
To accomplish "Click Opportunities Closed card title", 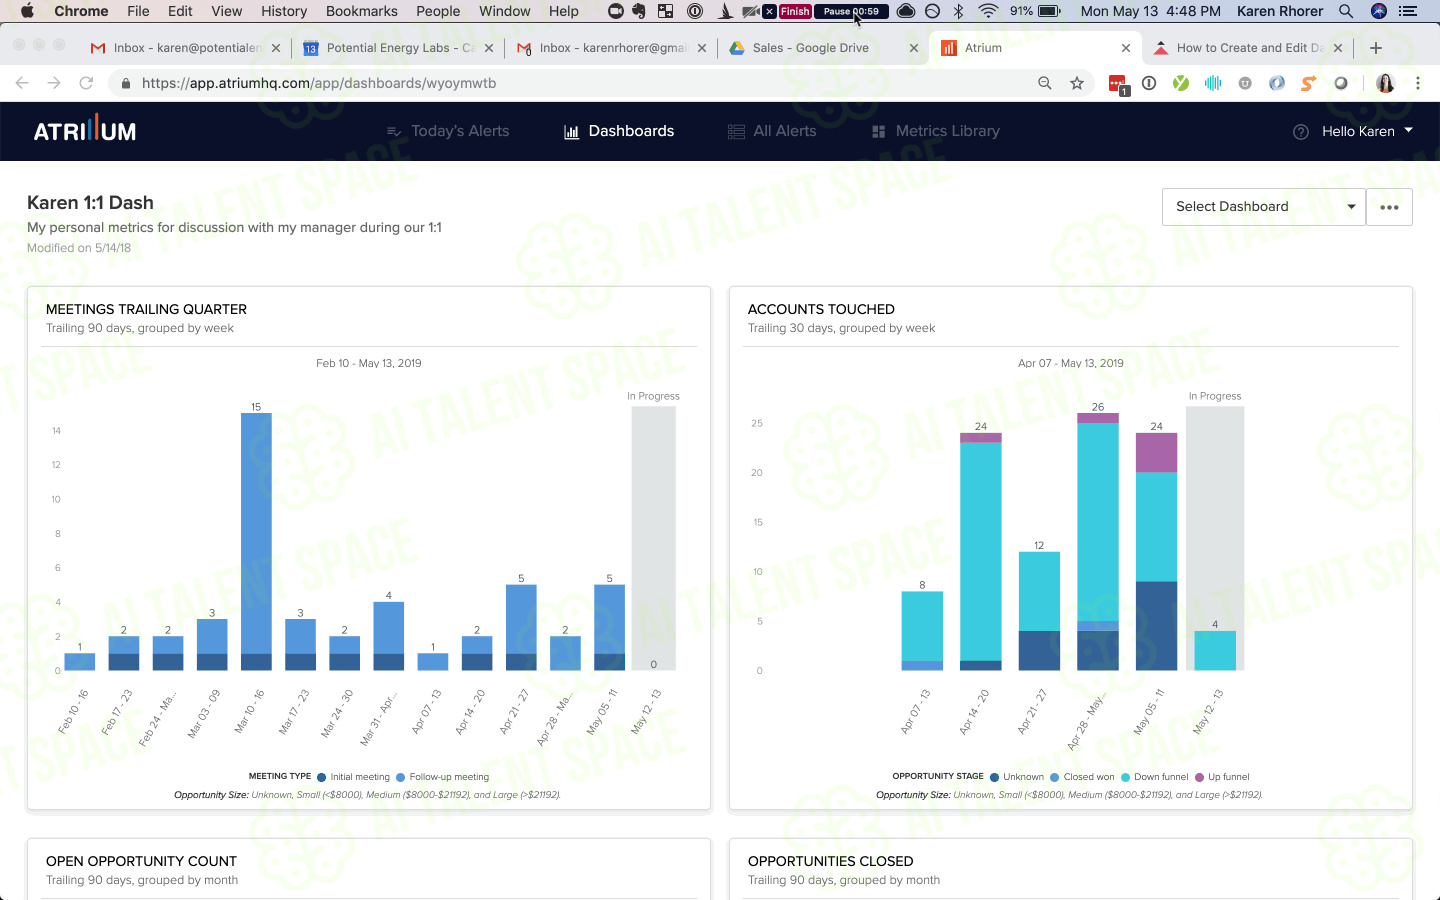I will pyautogui.click(x=830, y=861).
